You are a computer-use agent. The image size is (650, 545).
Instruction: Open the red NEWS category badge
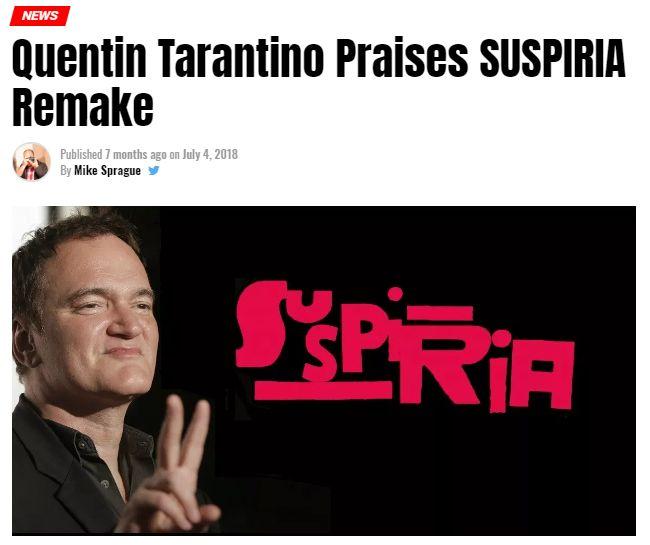40,16
